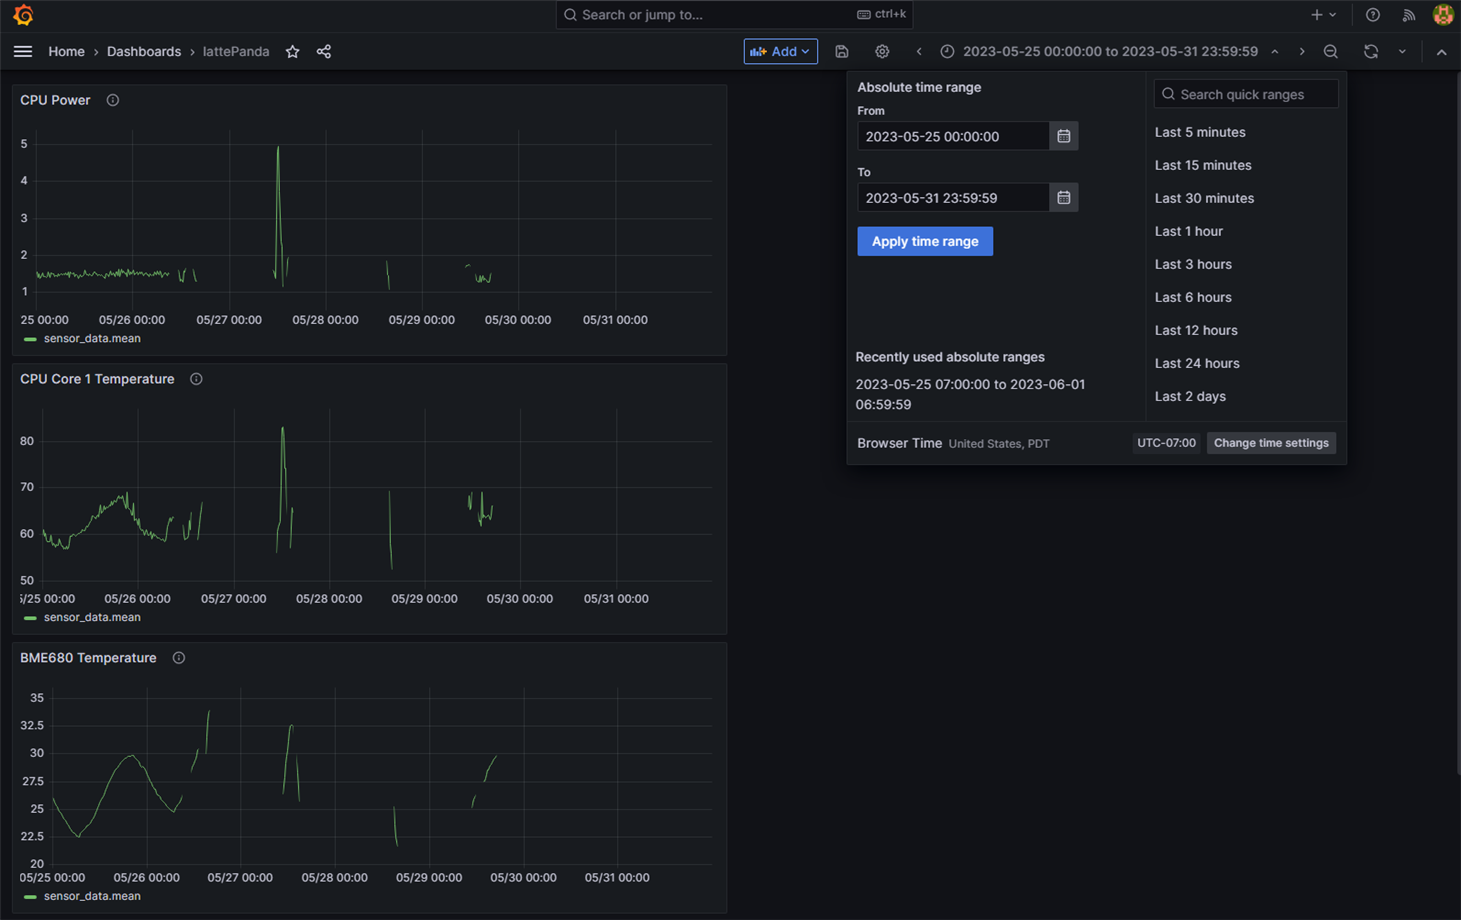The width and height of the screenshot is (1461, 920).
Task: Refresh the dashboard
Action: tap(1371, 52)
